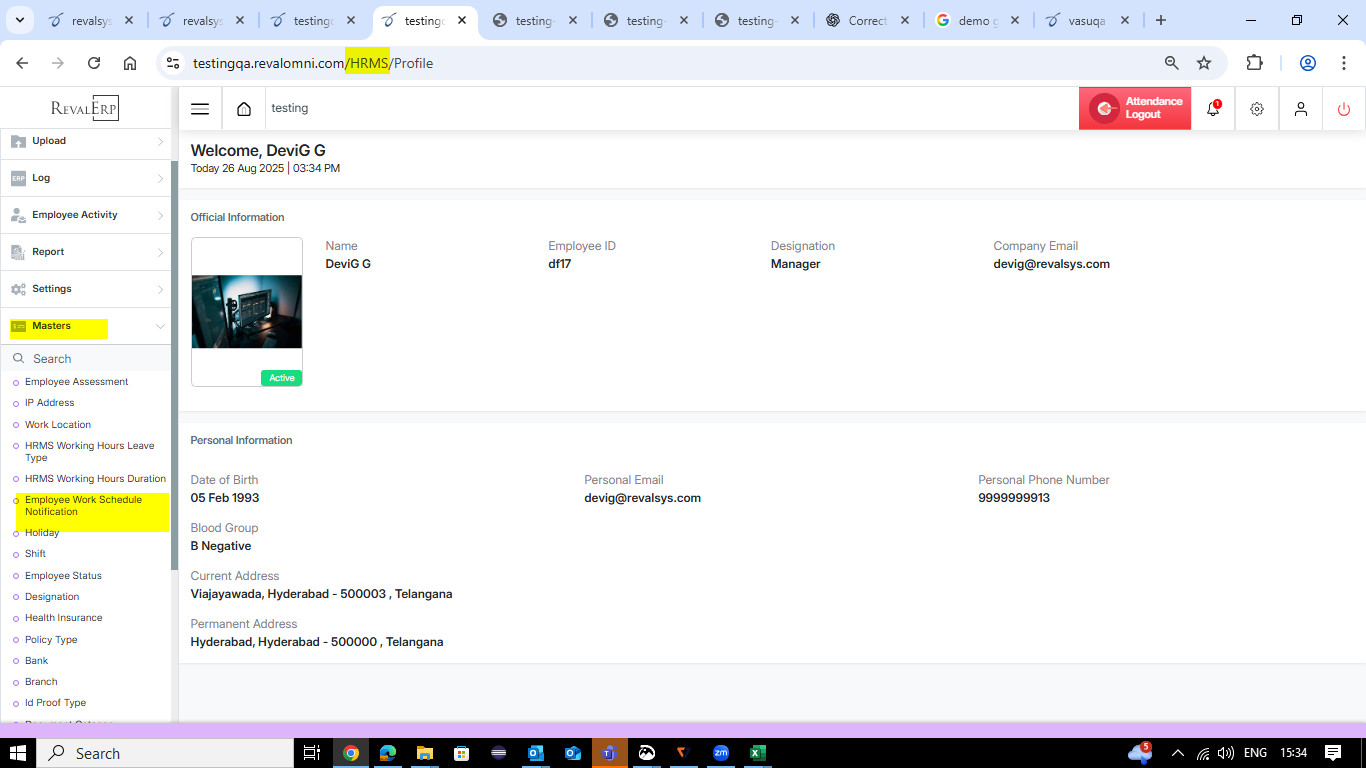Click the employee profile photo thumbnail
The width and height of the screenshot is (1366, 768).
[246, 311]
